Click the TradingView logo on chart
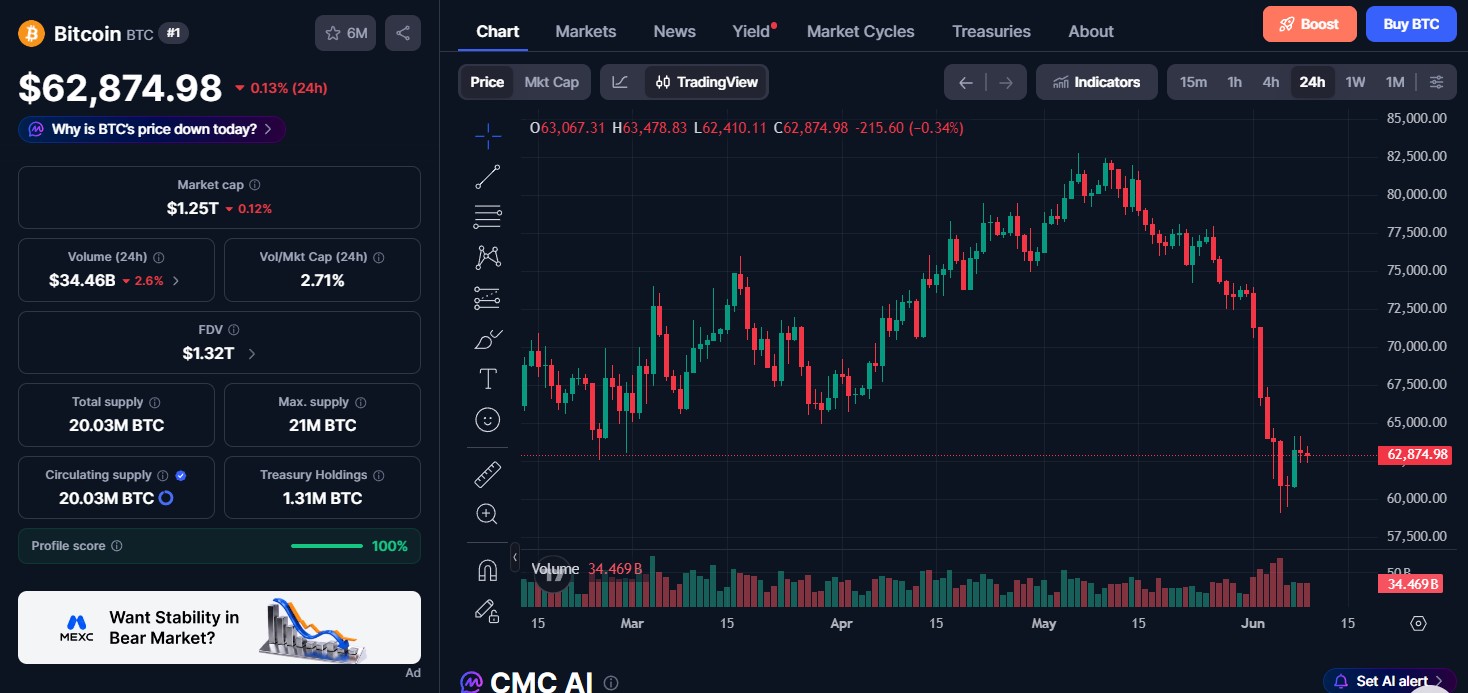The width and height of the screenshot is (1468, 693). 553,572
